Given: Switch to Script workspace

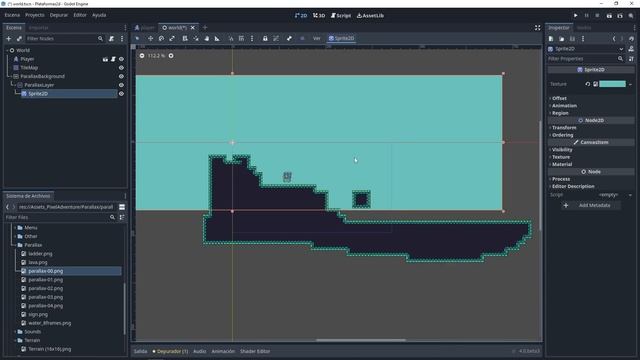Looking at the screenshot, I should (x=341, y=16).
